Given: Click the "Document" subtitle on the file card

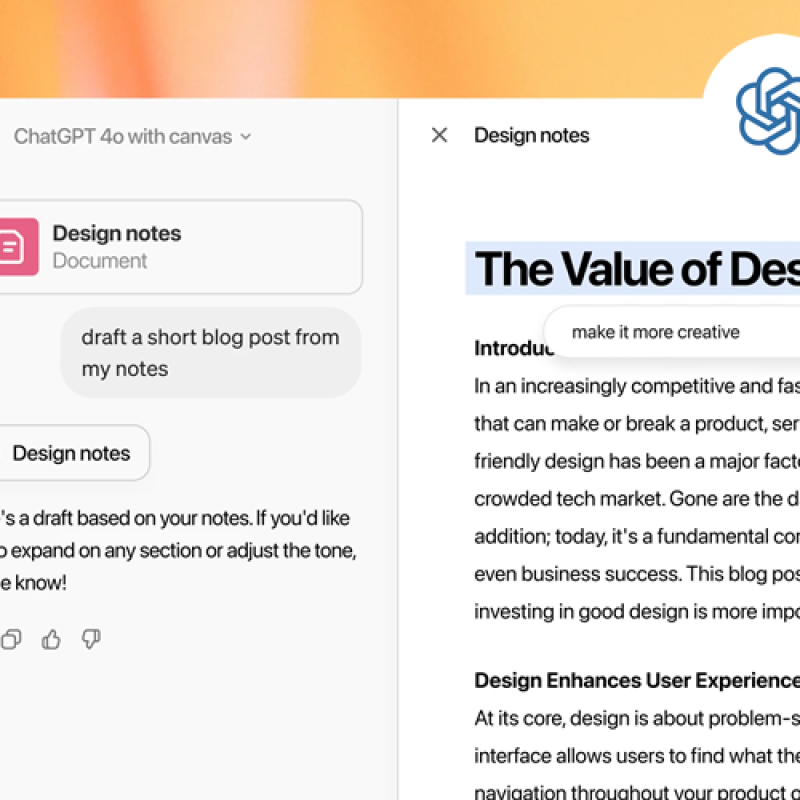Looking at the screenshot, I should [x=100, y=261].
